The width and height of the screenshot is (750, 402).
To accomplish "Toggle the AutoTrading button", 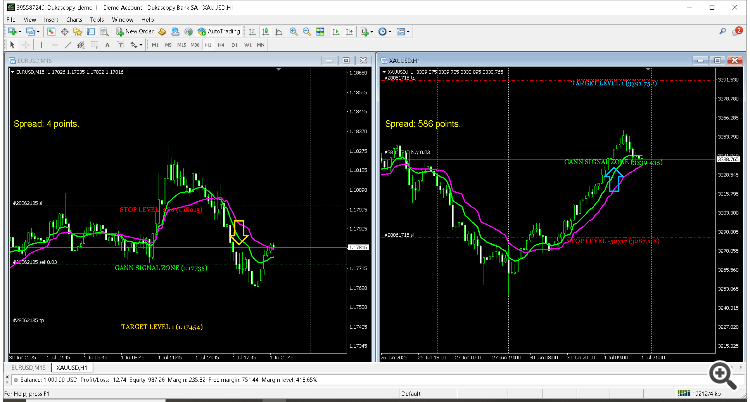I will coord(219,32).
